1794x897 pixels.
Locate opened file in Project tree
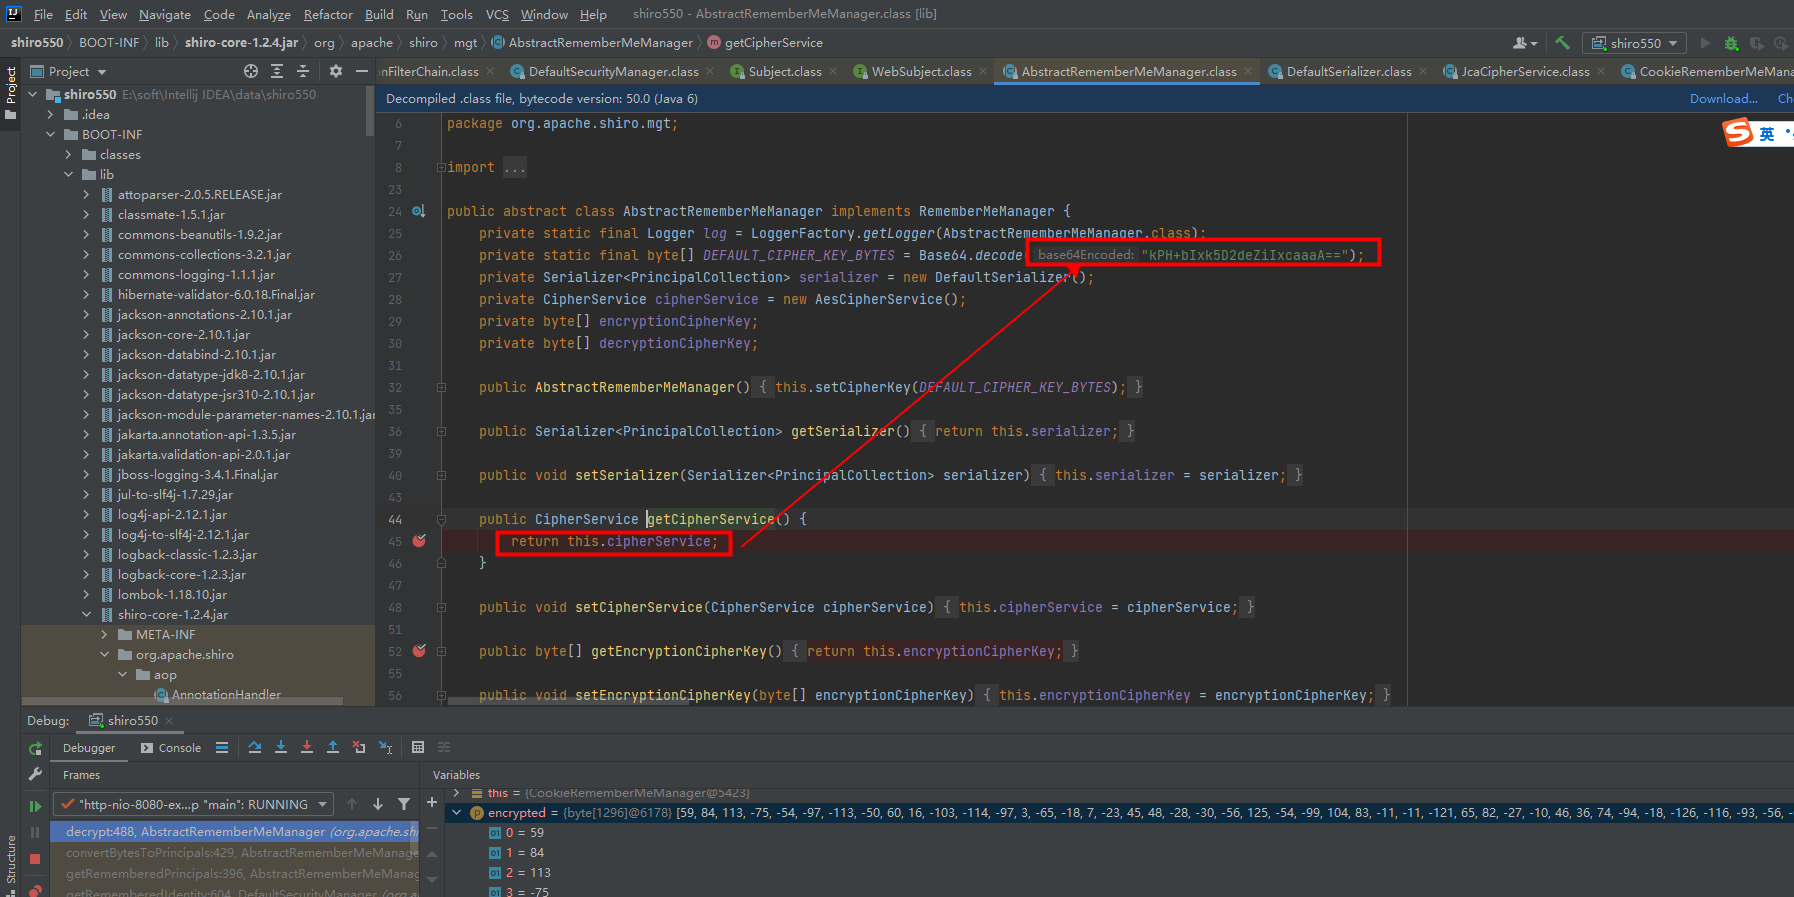(251, 71)
